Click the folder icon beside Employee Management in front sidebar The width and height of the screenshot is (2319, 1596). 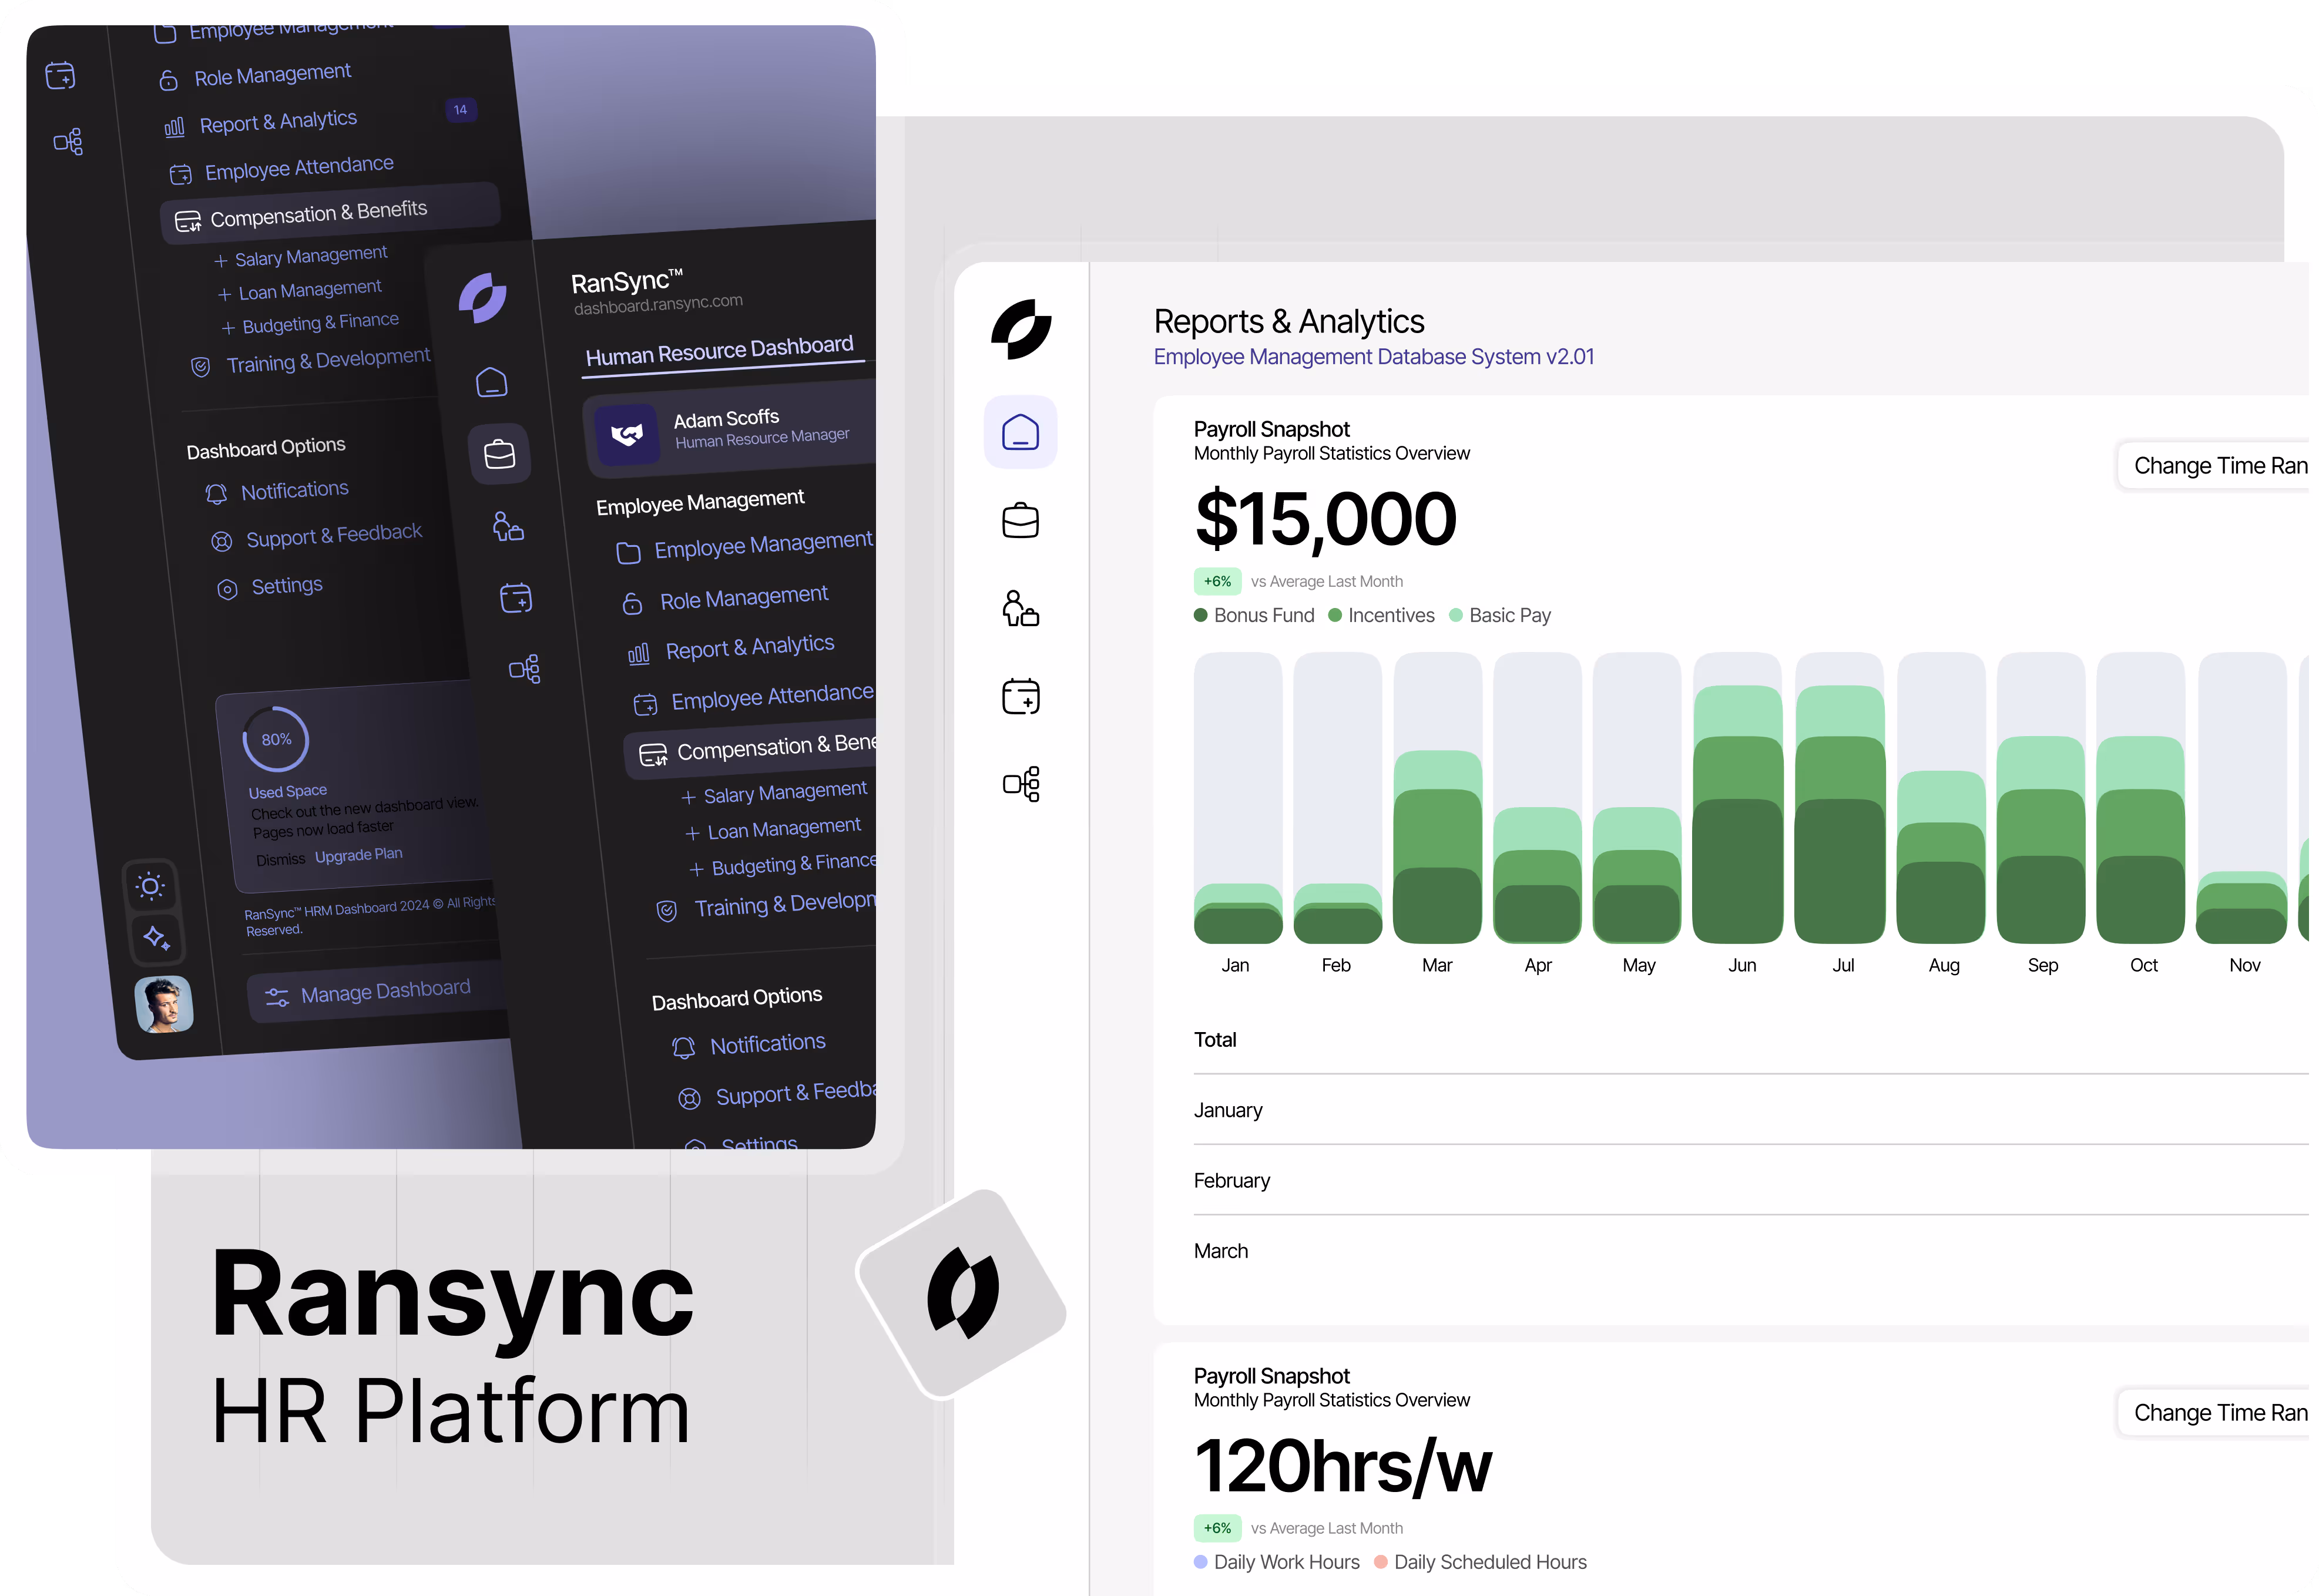point(628,553)
